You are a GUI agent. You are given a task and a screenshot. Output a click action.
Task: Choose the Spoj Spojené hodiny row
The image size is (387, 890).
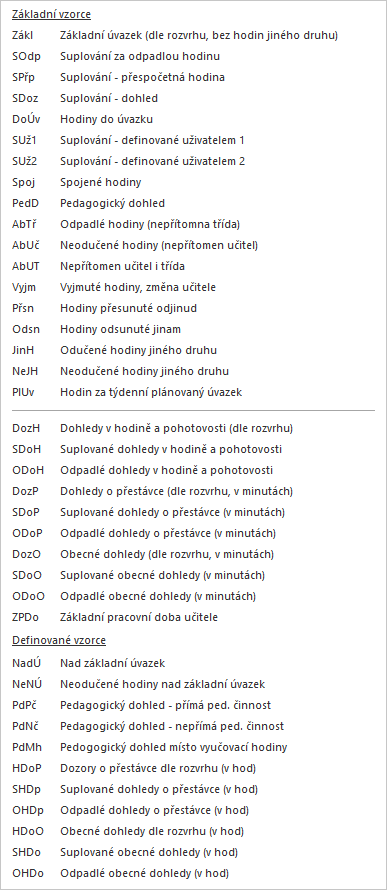[77, 182]
